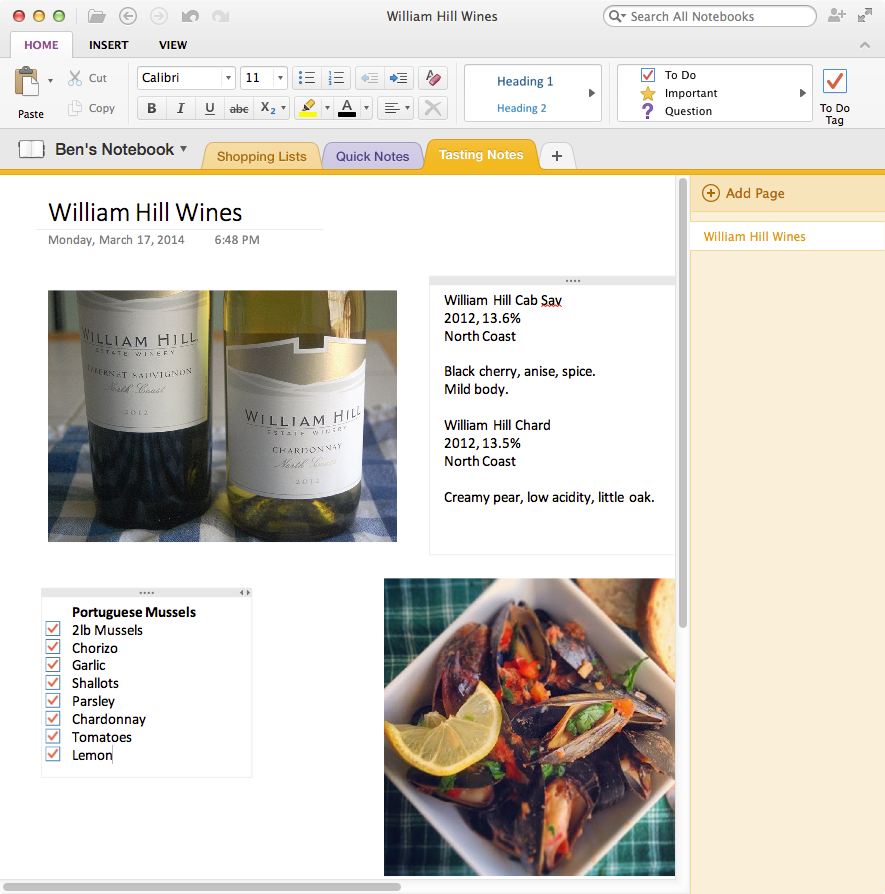885x894 pixels.
Task: Go forward with the right arrow icon
Action: [159, 16]
